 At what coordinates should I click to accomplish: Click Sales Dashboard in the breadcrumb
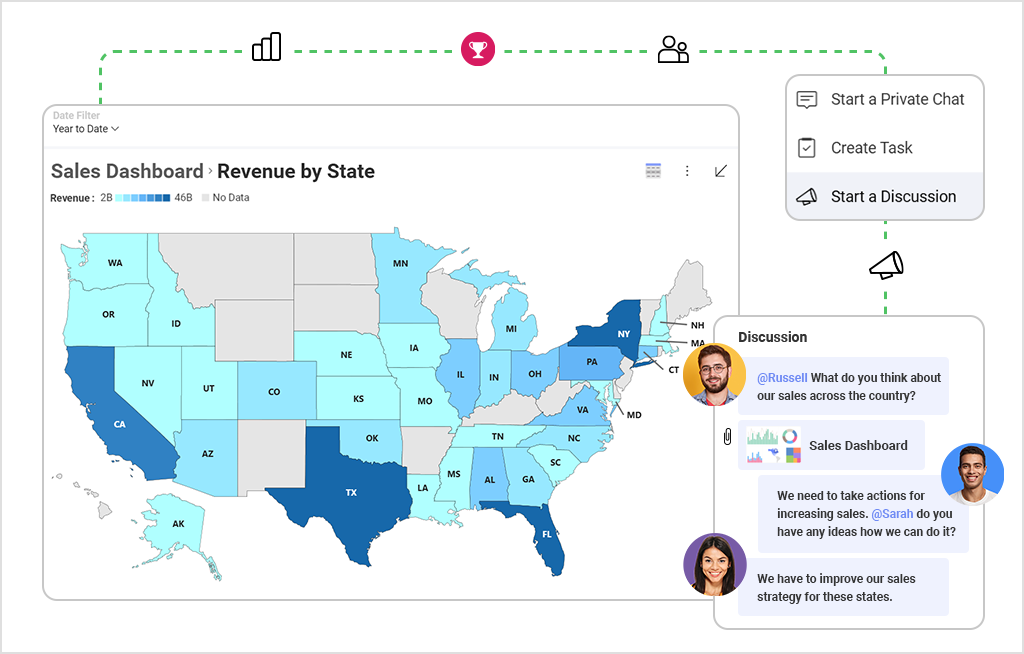(x=127, y=171)
